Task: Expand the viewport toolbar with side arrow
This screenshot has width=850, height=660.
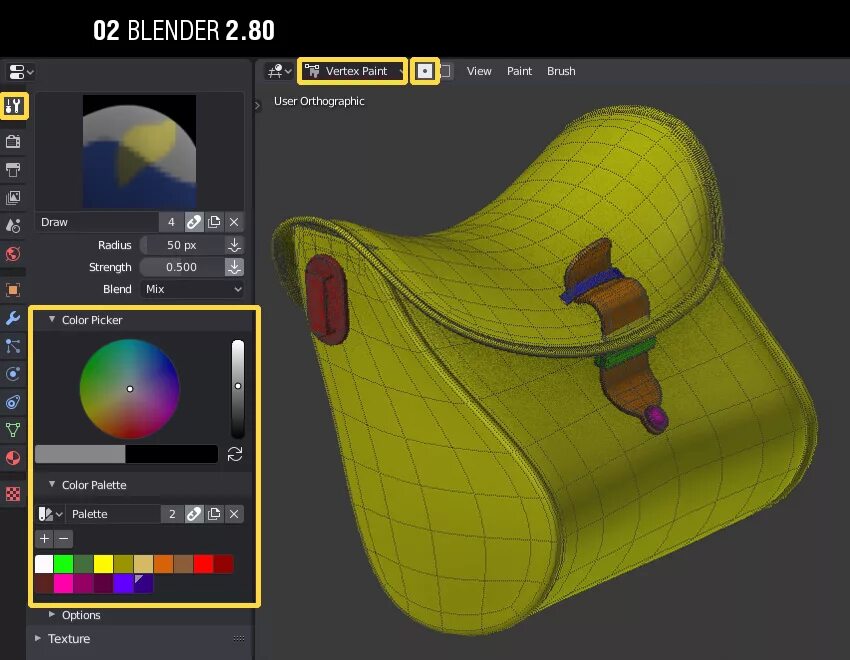Action: click(x=257, y=106)
